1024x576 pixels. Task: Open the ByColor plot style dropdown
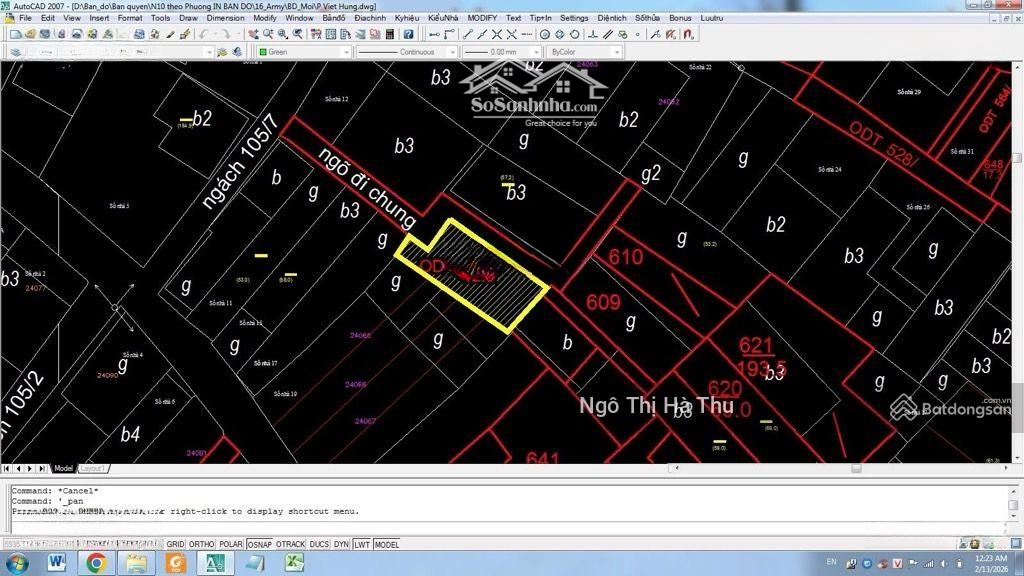point(616,52)
